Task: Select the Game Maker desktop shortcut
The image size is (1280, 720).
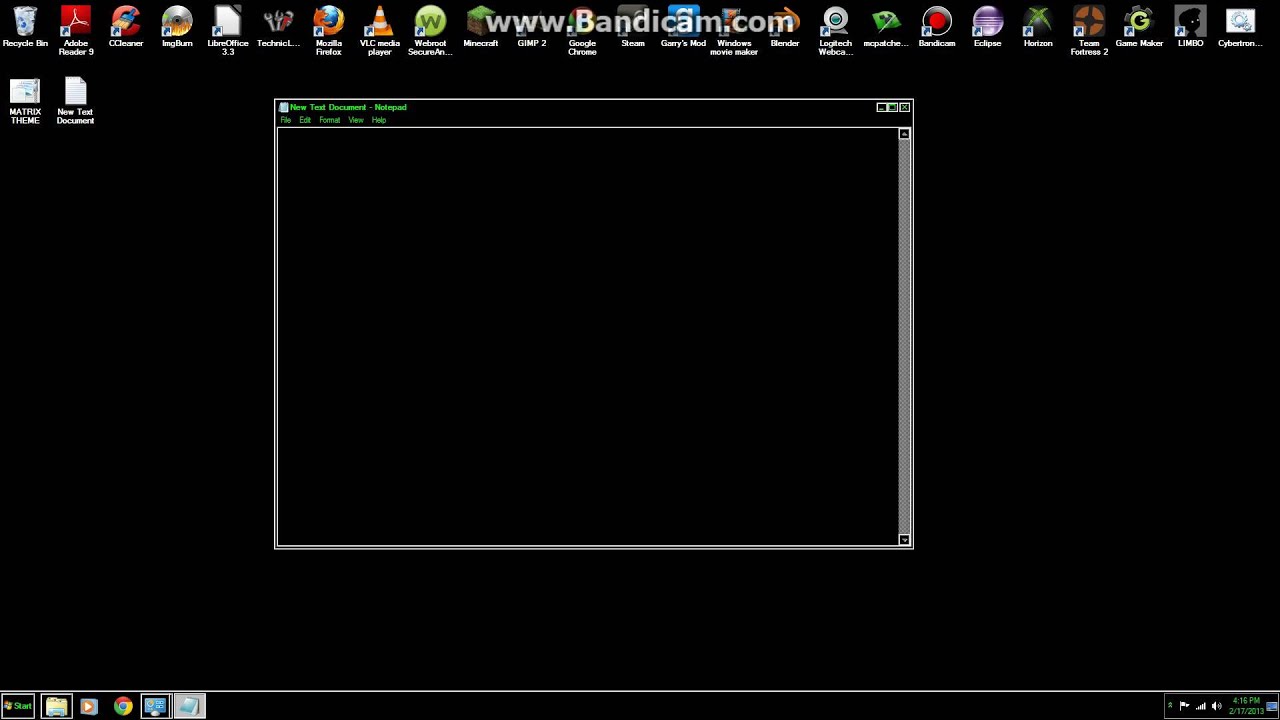Action: coord(1139,28)
